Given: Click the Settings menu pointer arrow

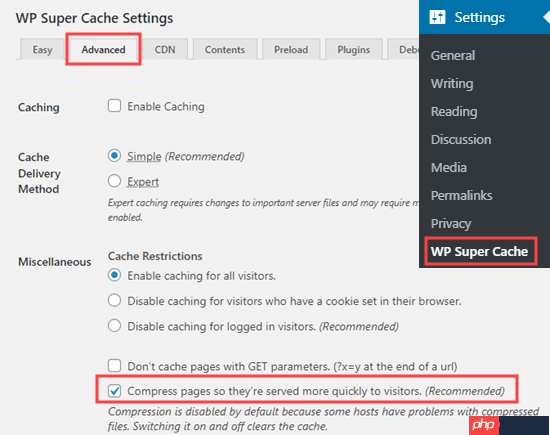Looking at the screenshot, I should click(546, 17).
